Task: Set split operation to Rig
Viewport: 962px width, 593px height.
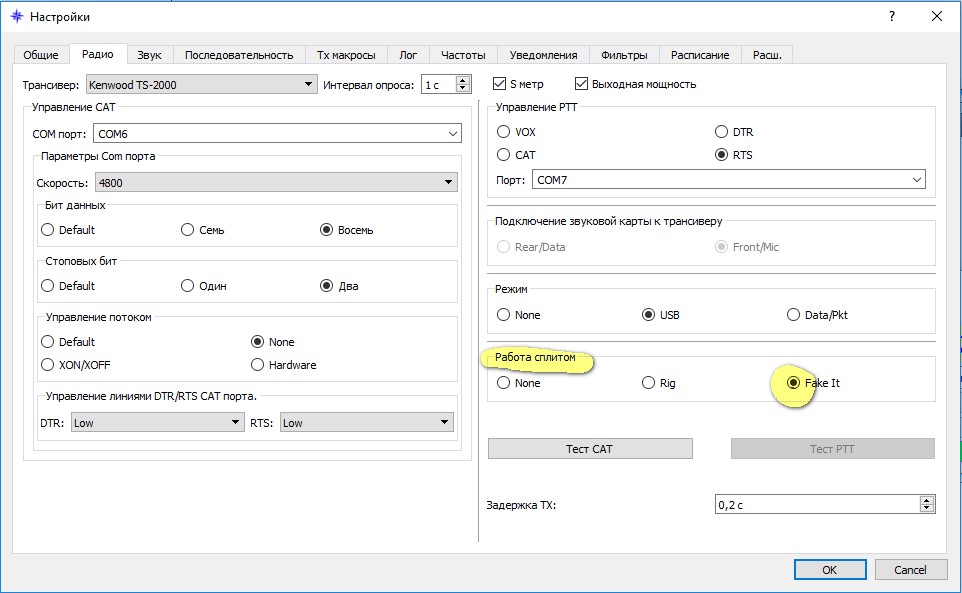Action: pos(649,383)
